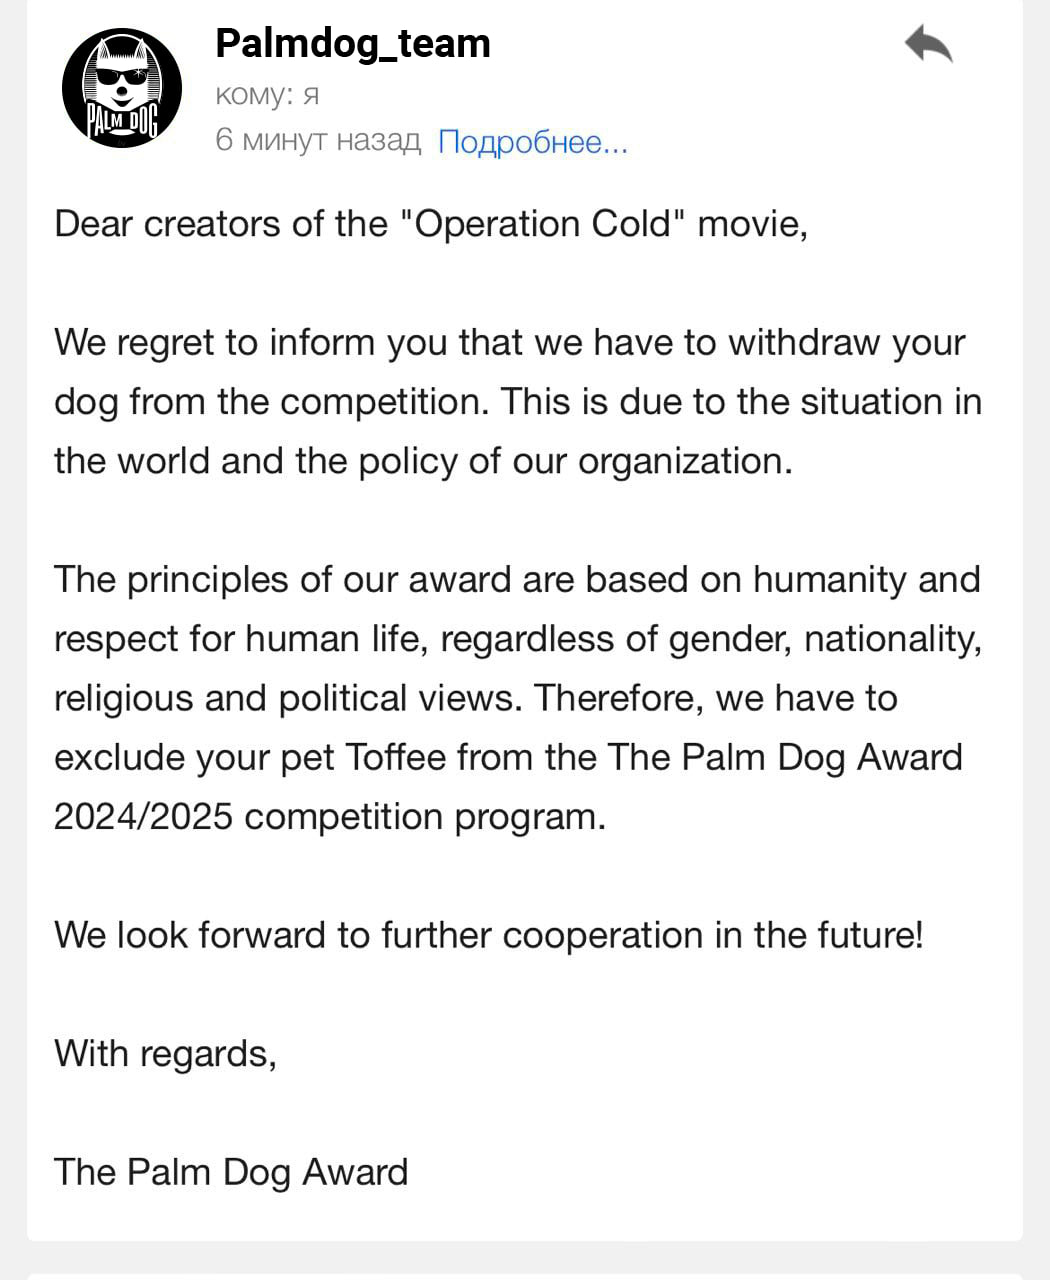Image resolution: width=1050 pixels, height=1280 pixels.
Task: Tap the reply arrow icon
Action: 928,45
